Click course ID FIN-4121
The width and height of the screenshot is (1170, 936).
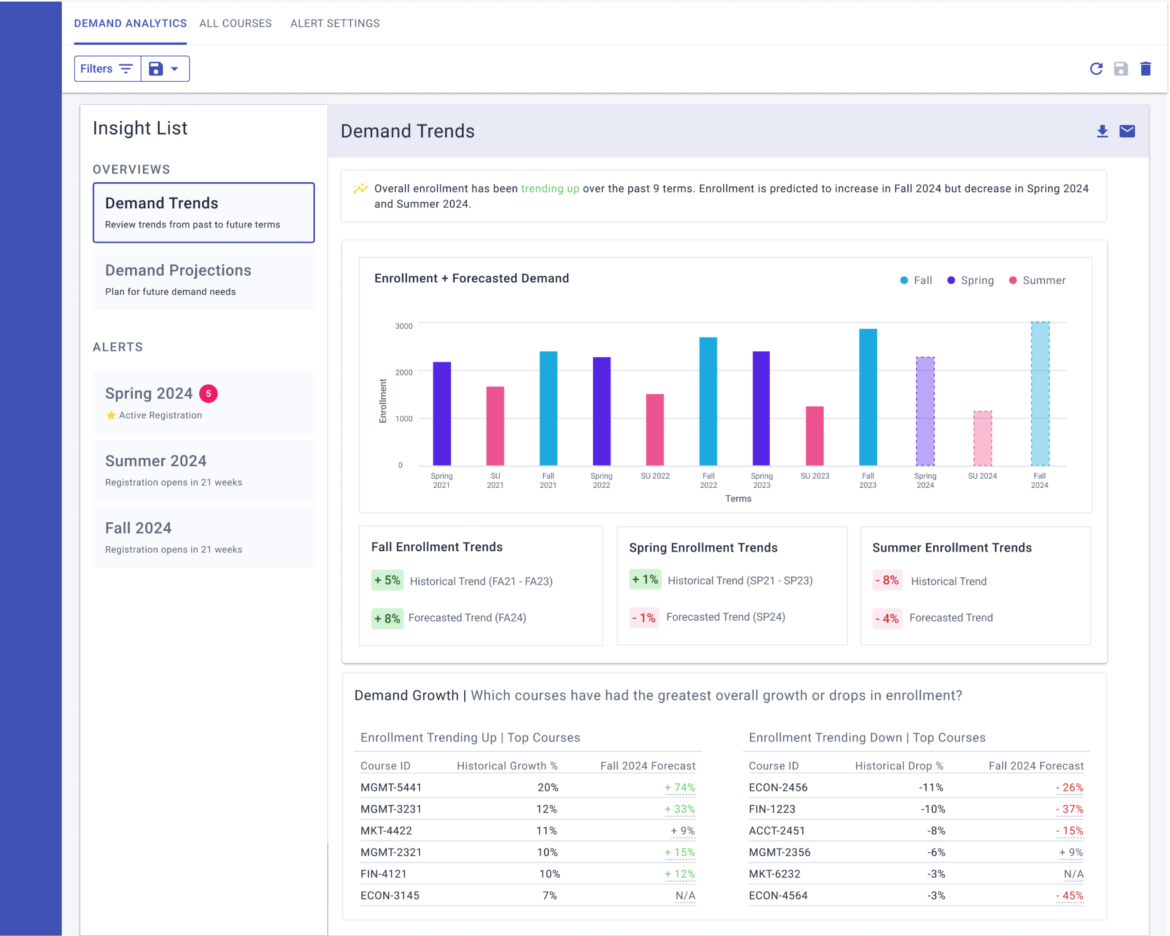pyautogui.click(x=384, y=874)
